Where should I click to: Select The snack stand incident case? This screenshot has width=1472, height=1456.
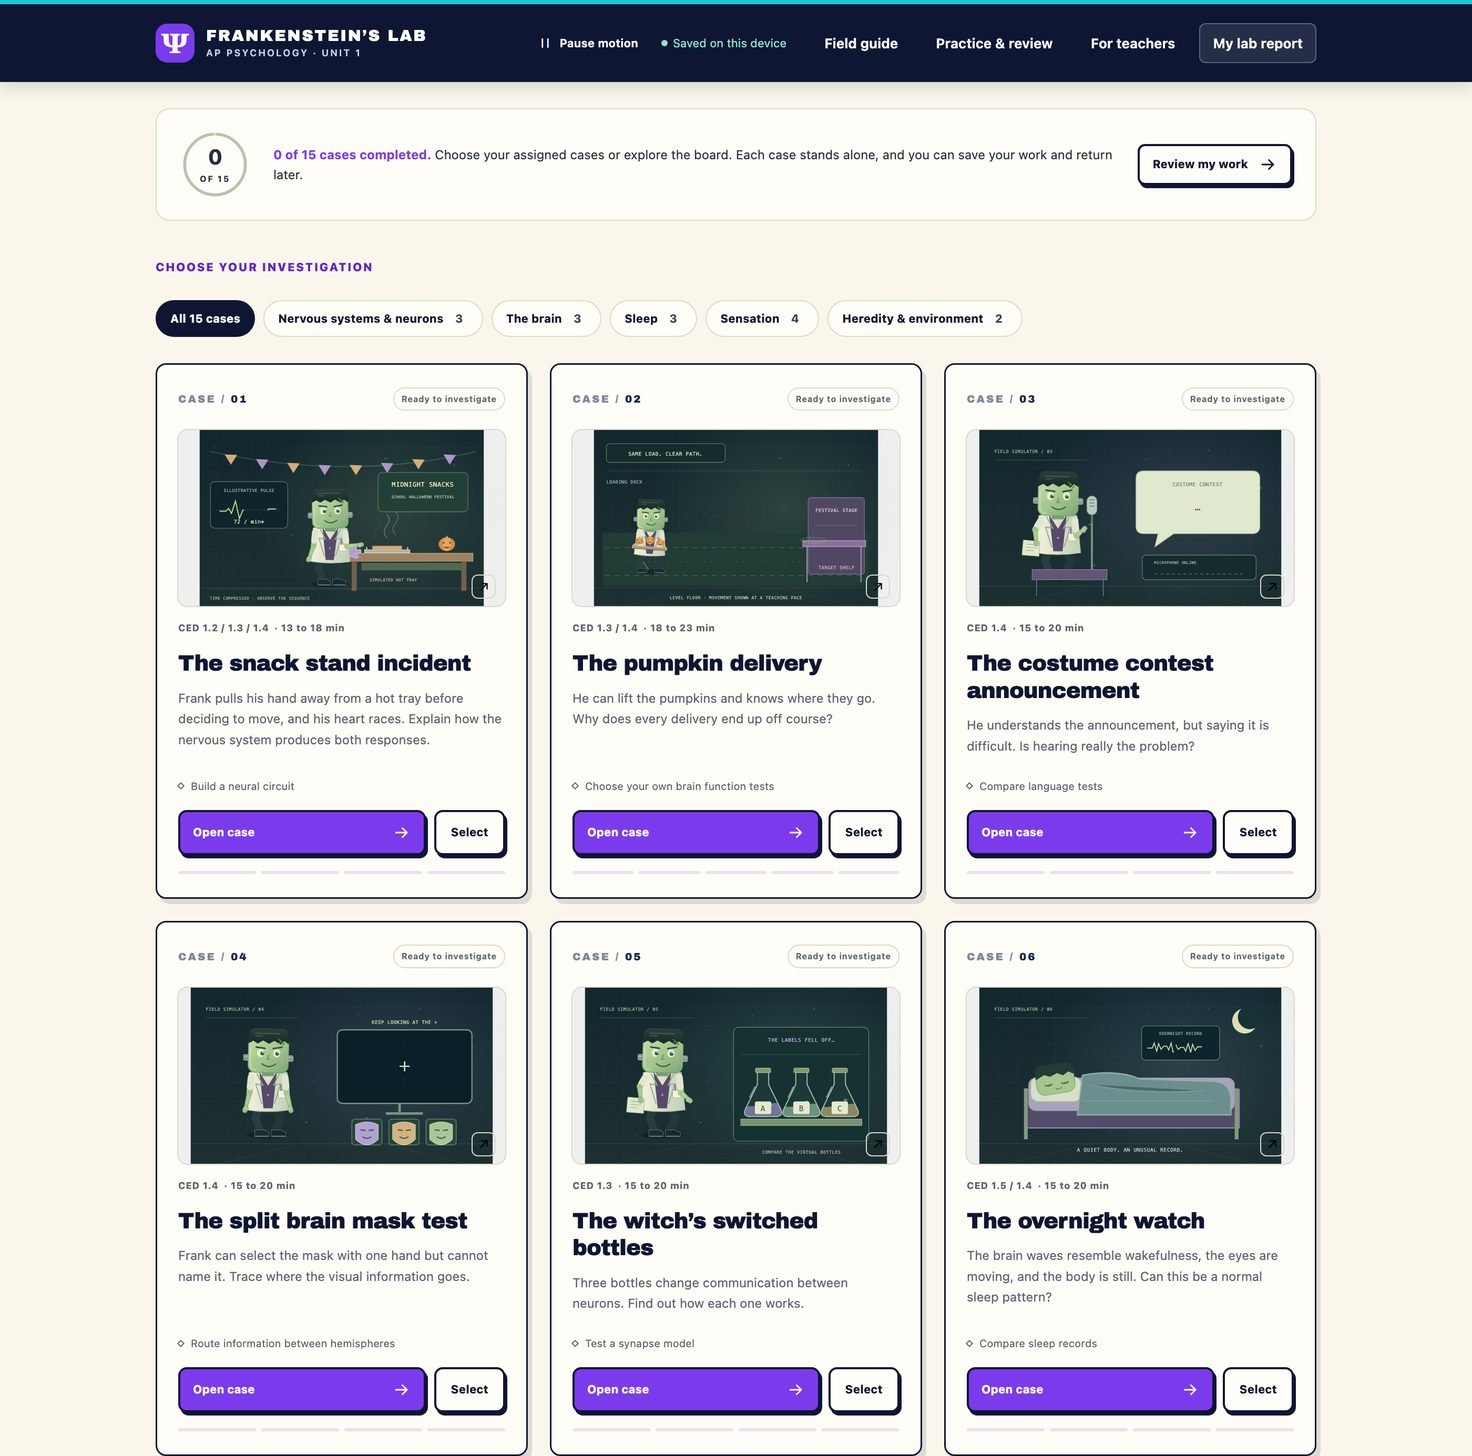click(469, 832)
